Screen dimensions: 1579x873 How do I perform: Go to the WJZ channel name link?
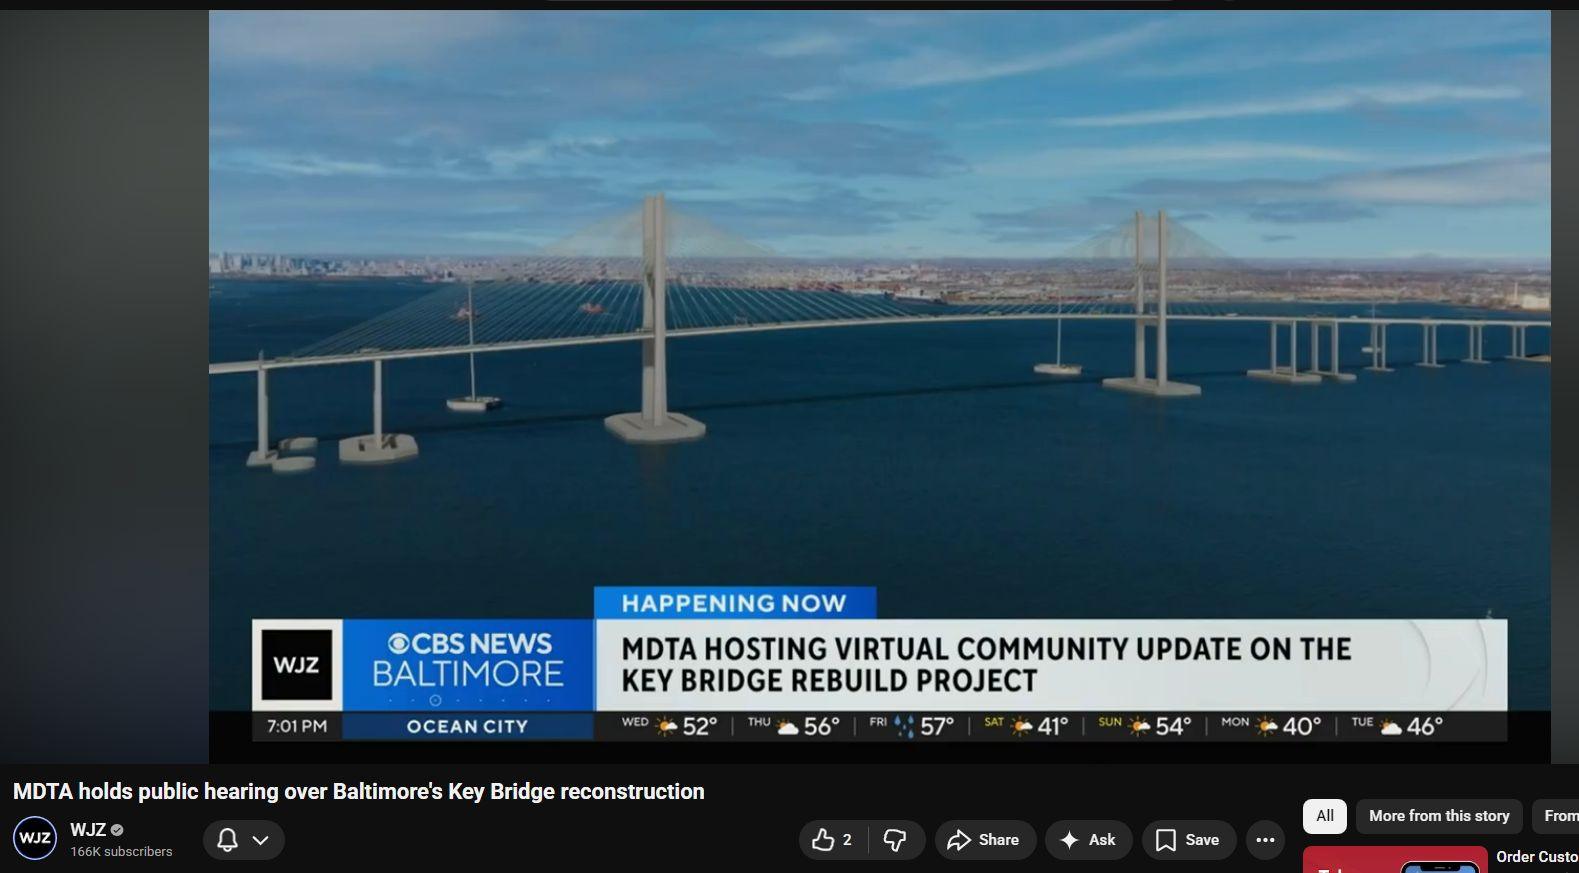coord(87,830)
